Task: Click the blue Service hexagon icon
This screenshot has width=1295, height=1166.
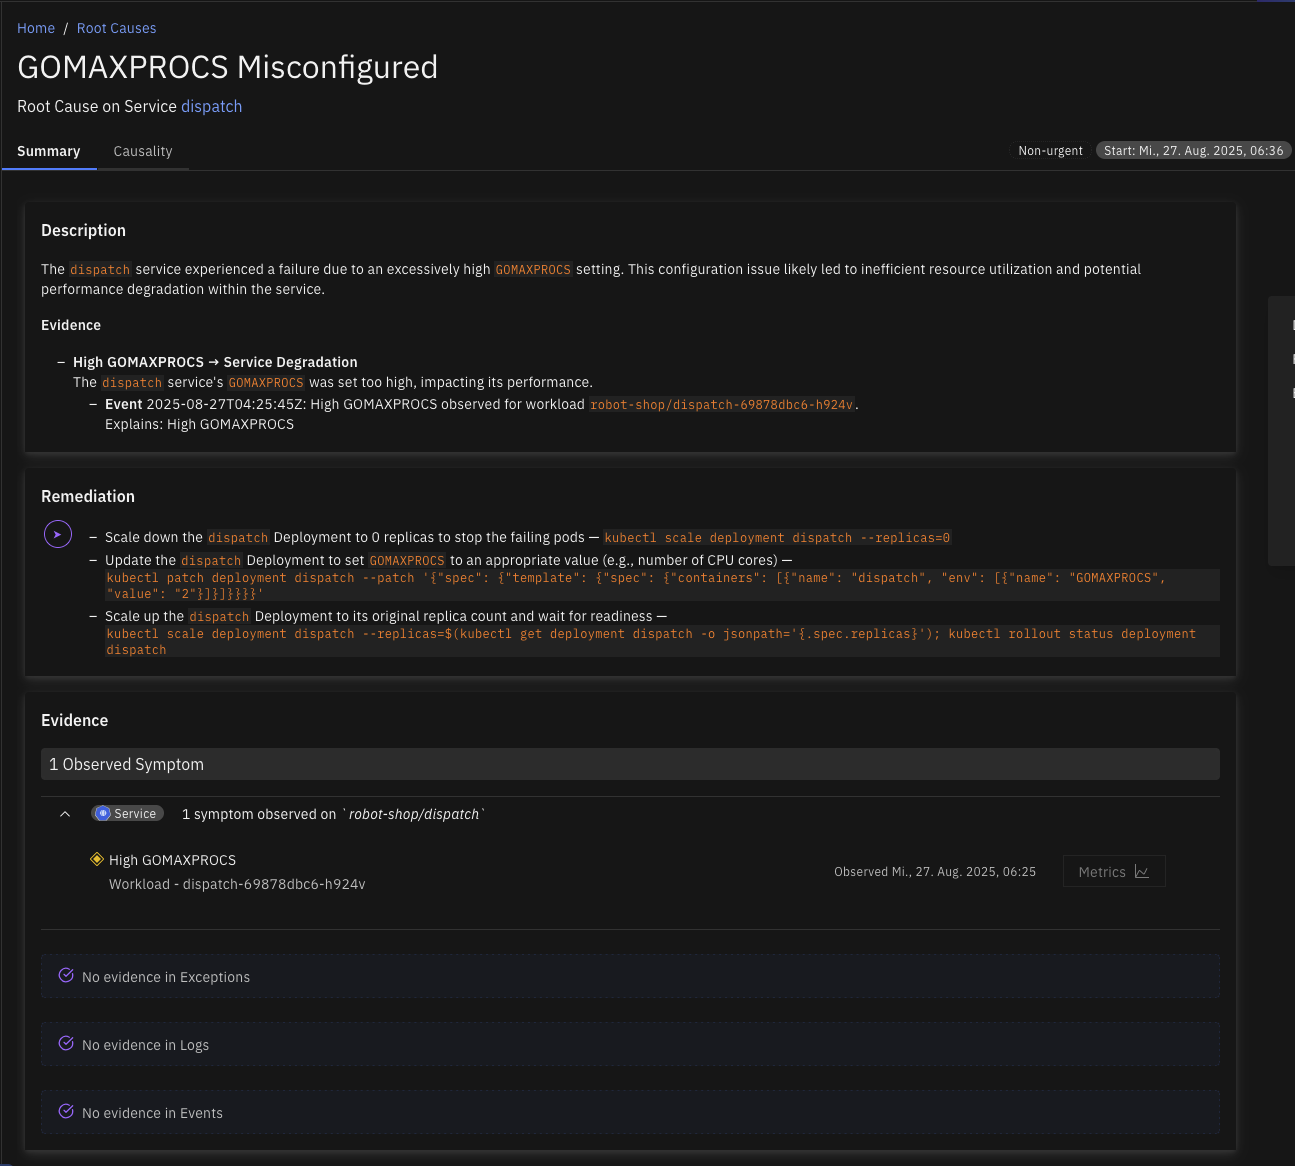Action: pos(103,814)
